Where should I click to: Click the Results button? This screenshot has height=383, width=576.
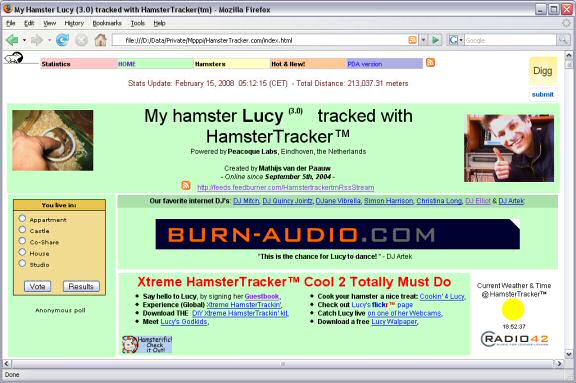click(81, 286)
